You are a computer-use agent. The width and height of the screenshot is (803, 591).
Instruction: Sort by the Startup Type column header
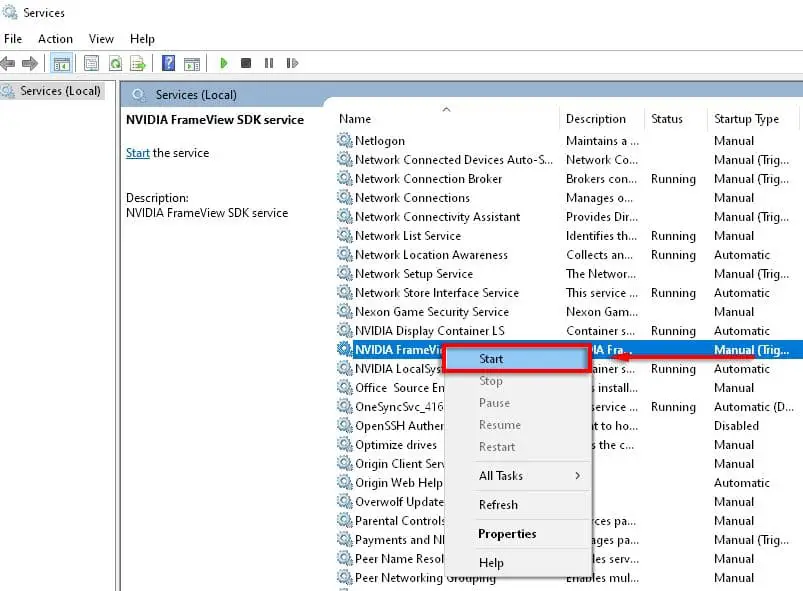746,119
